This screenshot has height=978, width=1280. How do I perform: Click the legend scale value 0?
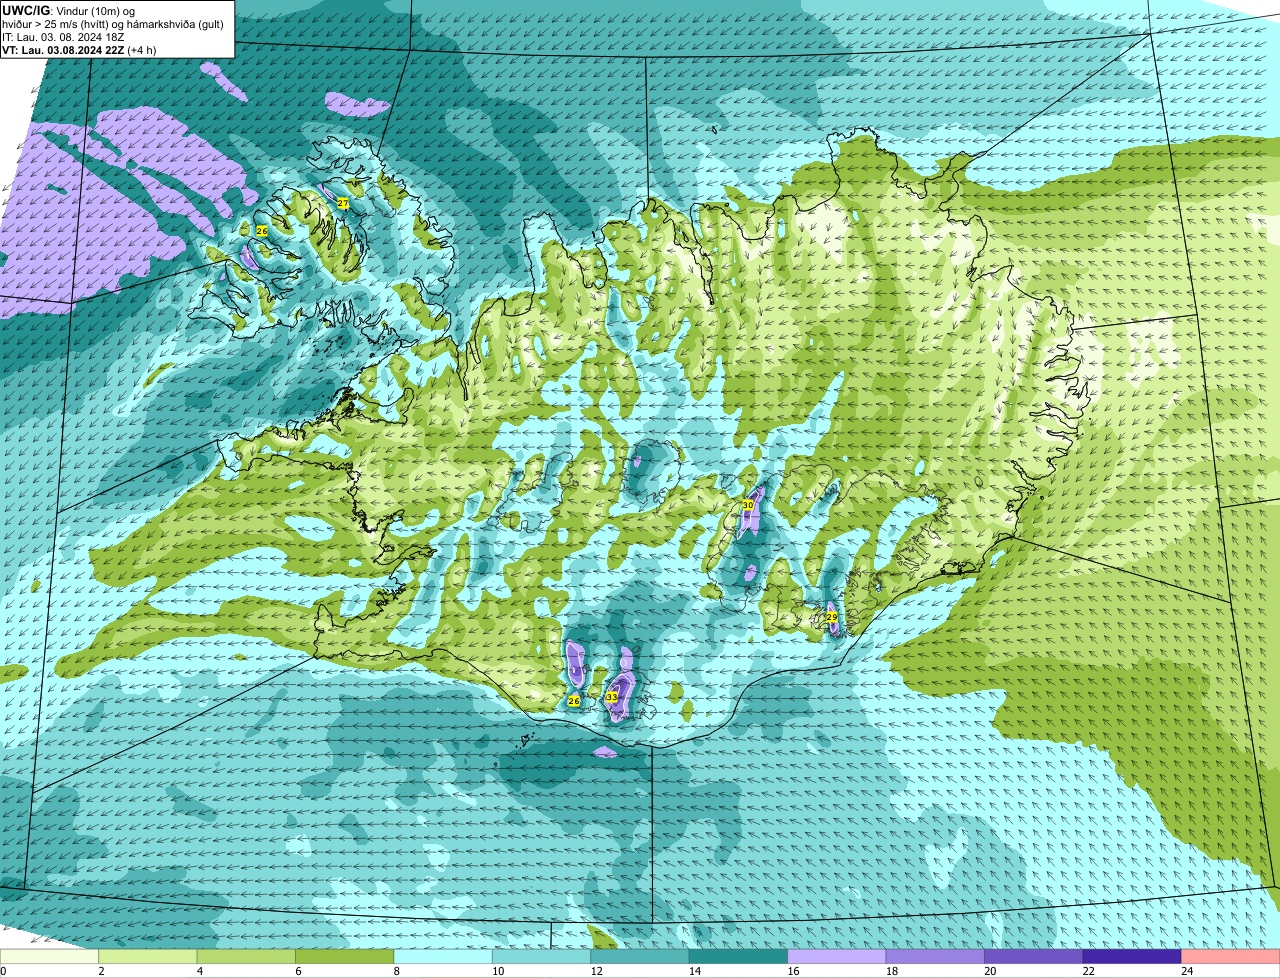3,971
